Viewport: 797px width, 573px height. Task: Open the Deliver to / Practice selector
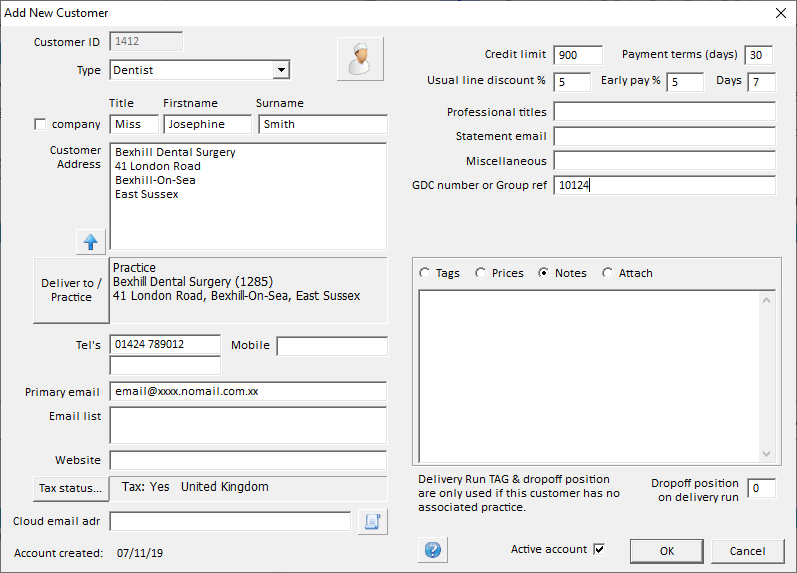71,290
